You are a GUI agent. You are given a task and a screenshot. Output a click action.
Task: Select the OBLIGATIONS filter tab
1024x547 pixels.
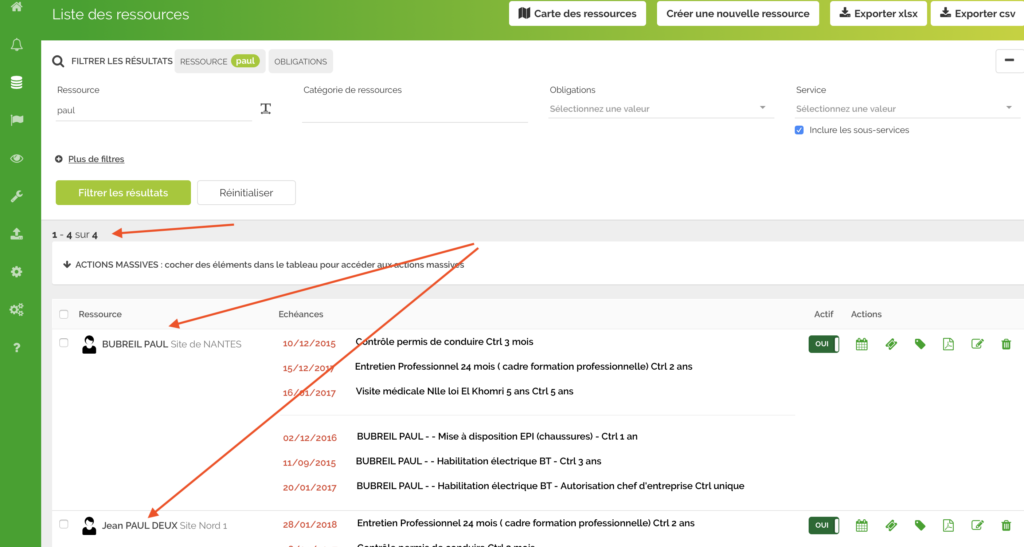click(300, 62)
